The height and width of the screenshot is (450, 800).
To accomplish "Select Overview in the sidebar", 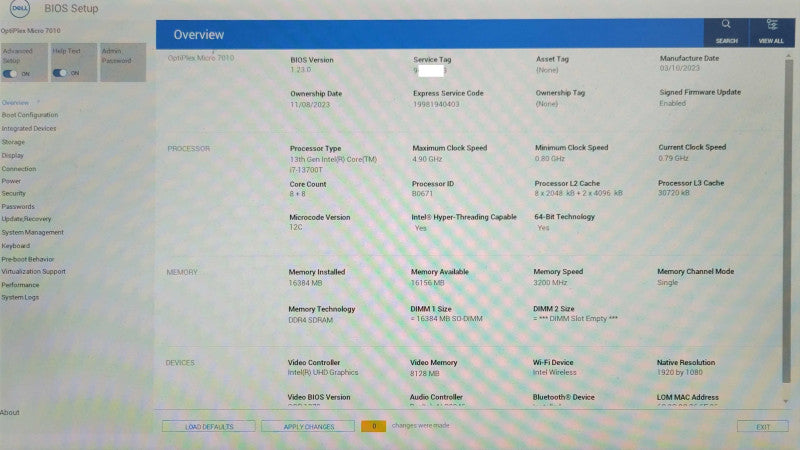I will tap(15, 103).
